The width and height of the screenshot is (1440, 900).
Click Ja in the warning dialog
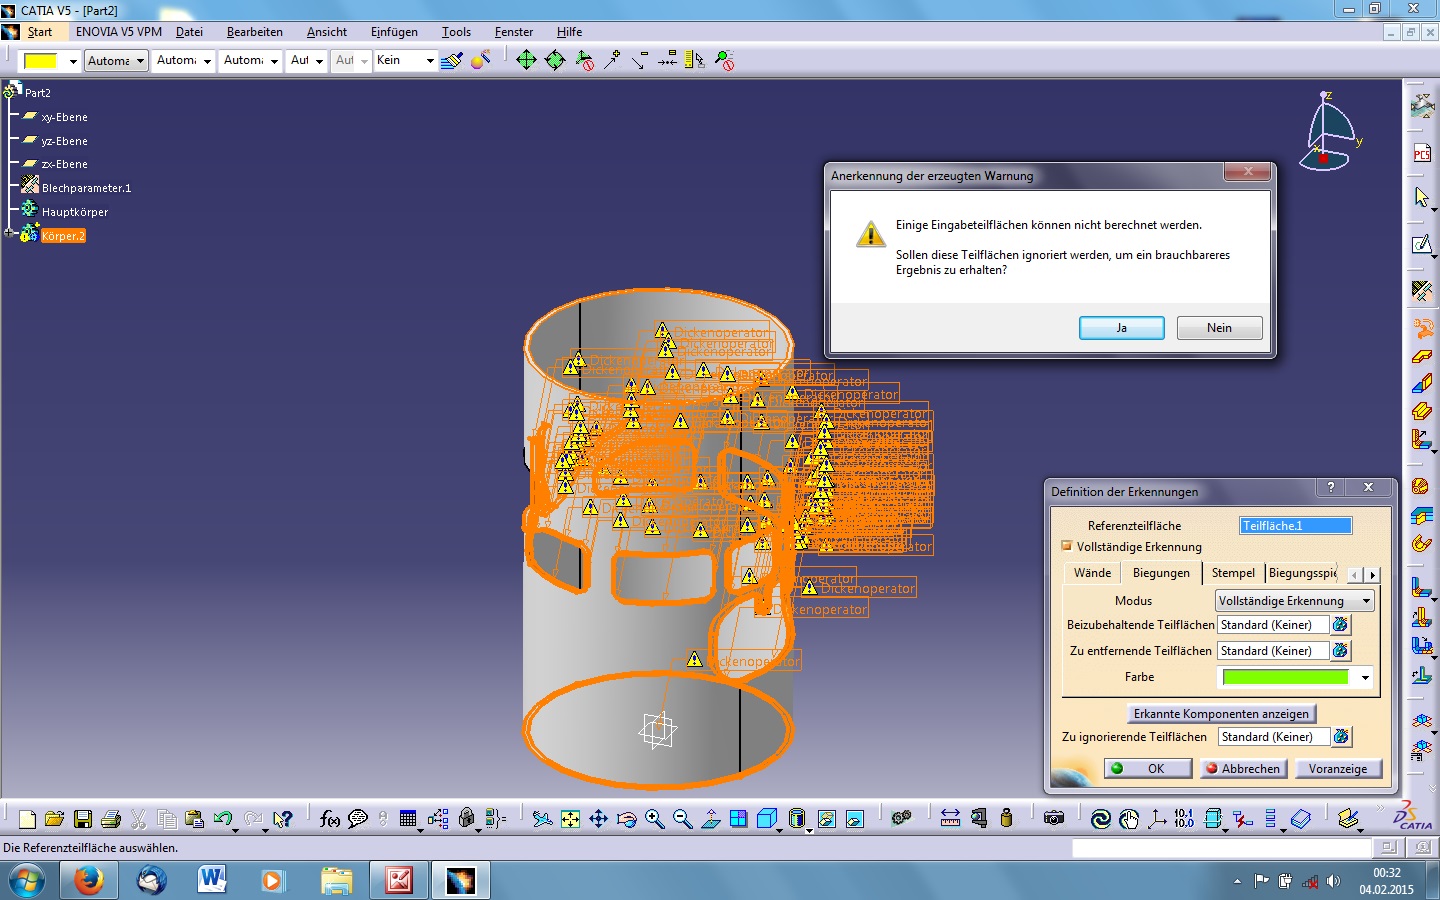[1121, 328]
